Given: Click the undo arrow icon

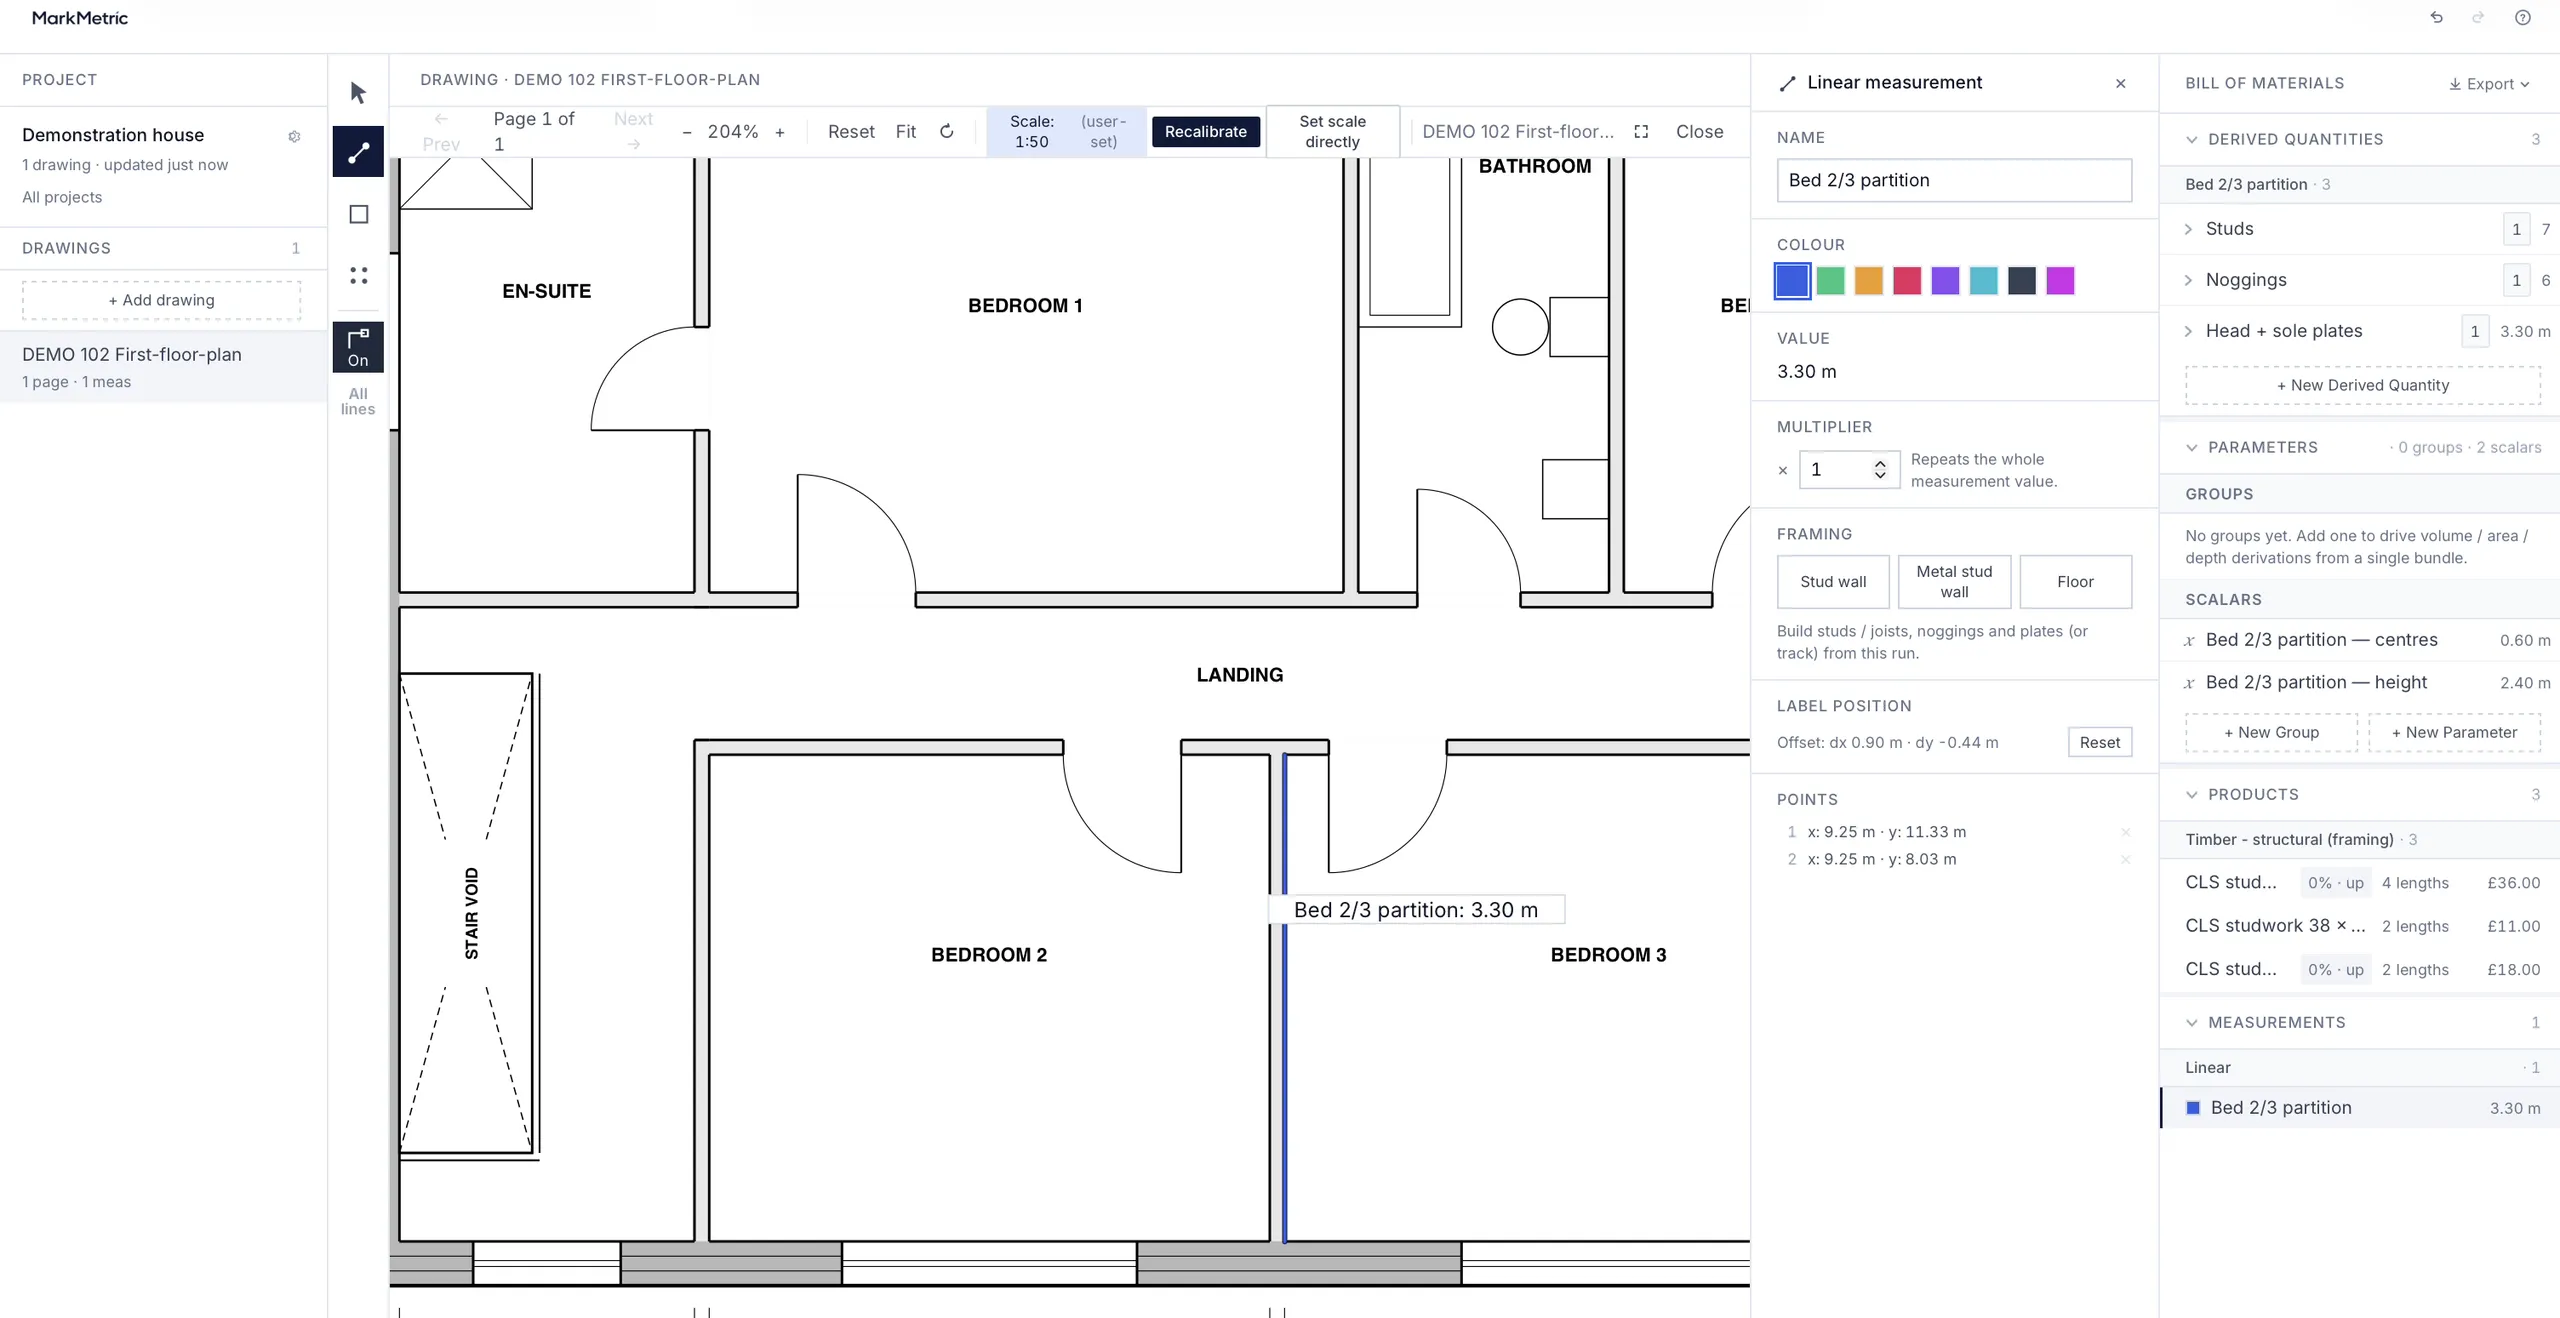Looking at the screenshot, I should pyautogui.click(x=2436, y=18).
